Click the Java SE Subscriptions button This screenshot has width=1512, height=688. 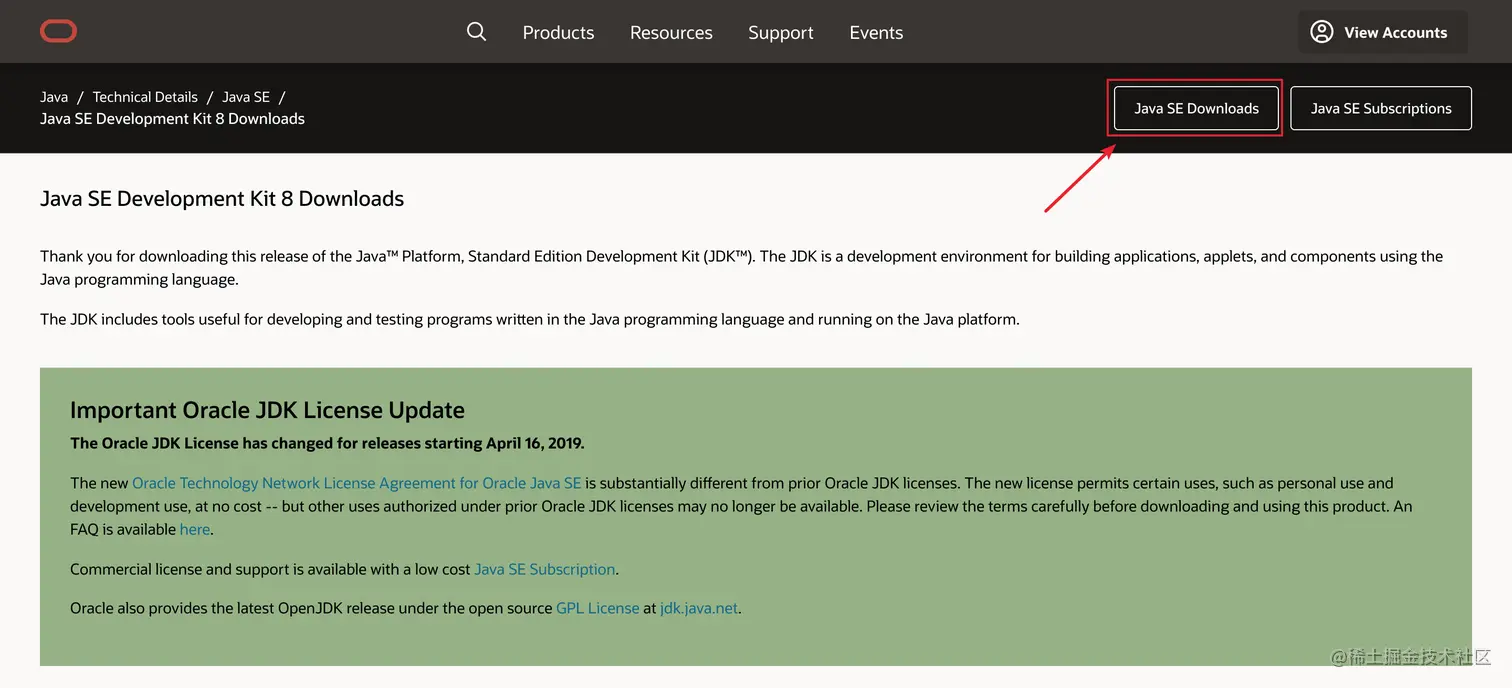tap(1380, 108)
